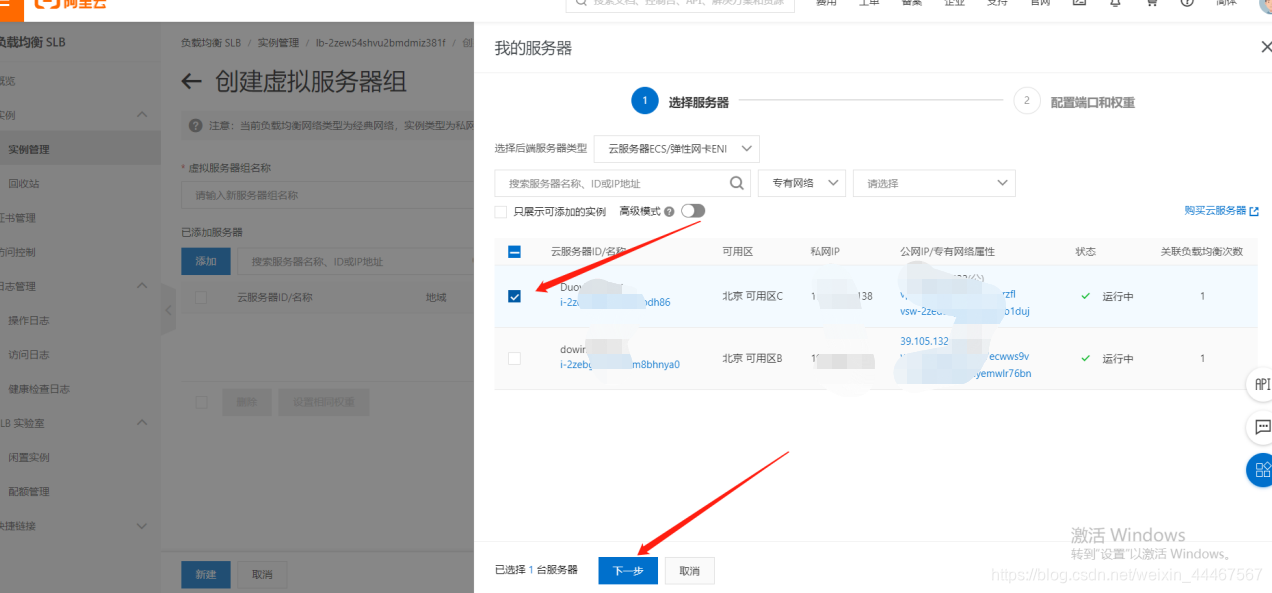
Task: Open the shopping cart icon in top bar
Action: [1151, 4]
